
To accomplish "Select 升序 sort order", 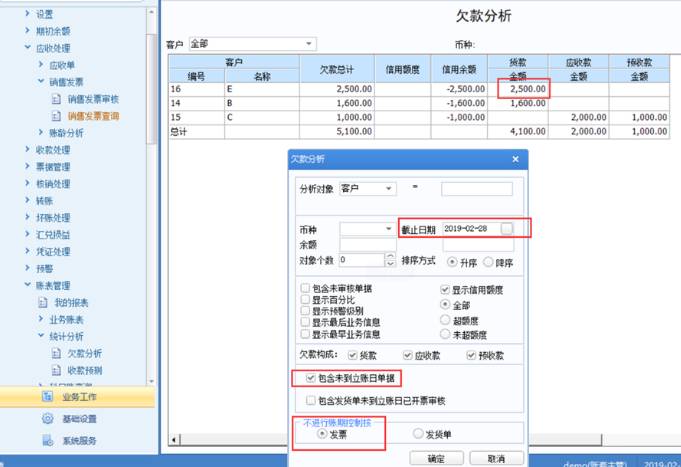I will click(452, 262).
